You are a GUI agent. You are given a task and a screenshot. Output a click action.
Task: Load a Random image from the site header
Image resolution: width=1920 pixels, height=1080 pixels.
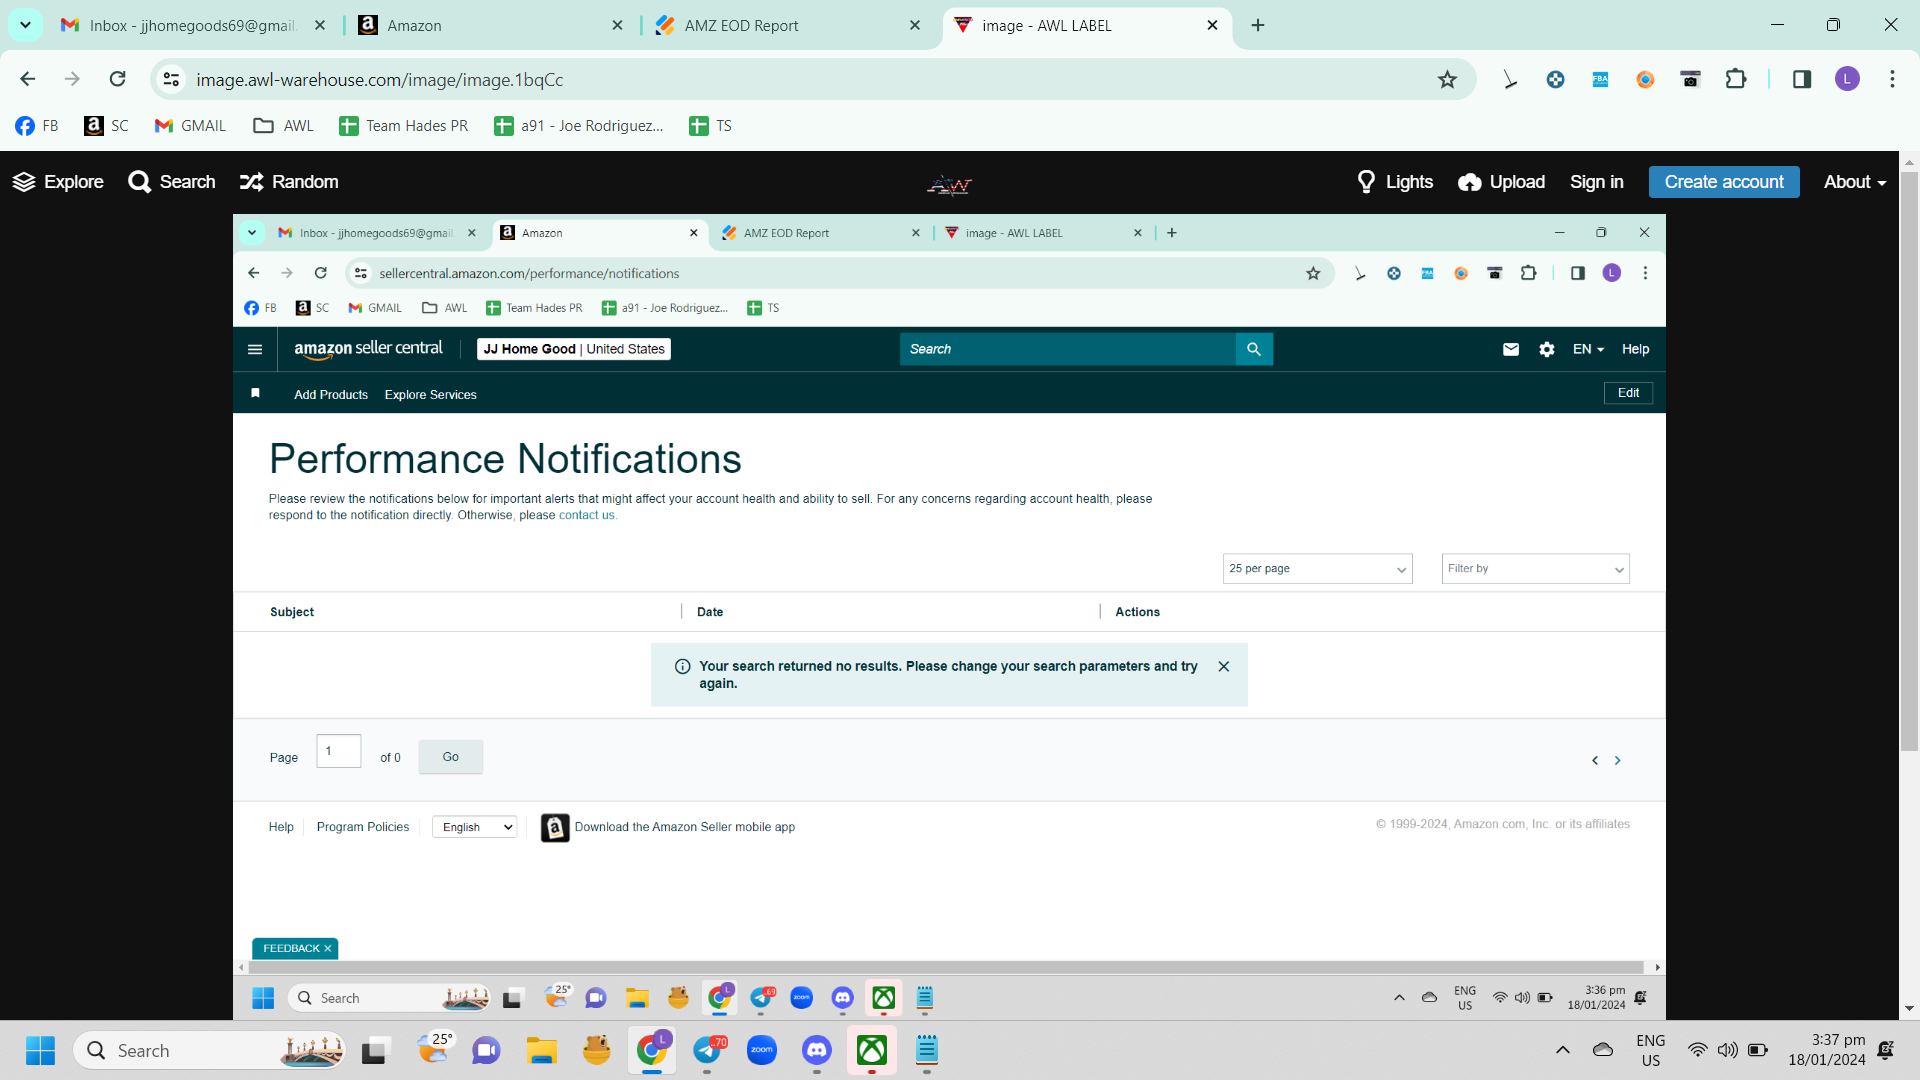tap(289, 182)
